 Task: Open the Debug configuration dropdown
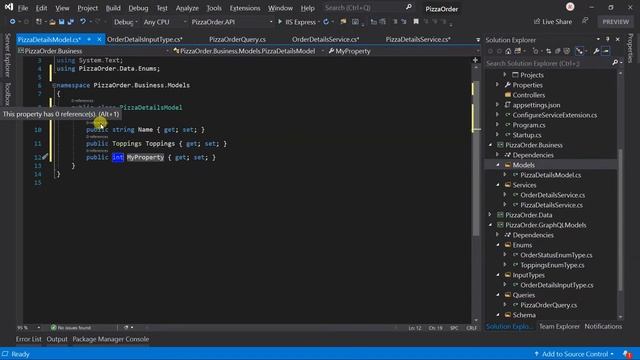tap(126, 22)
